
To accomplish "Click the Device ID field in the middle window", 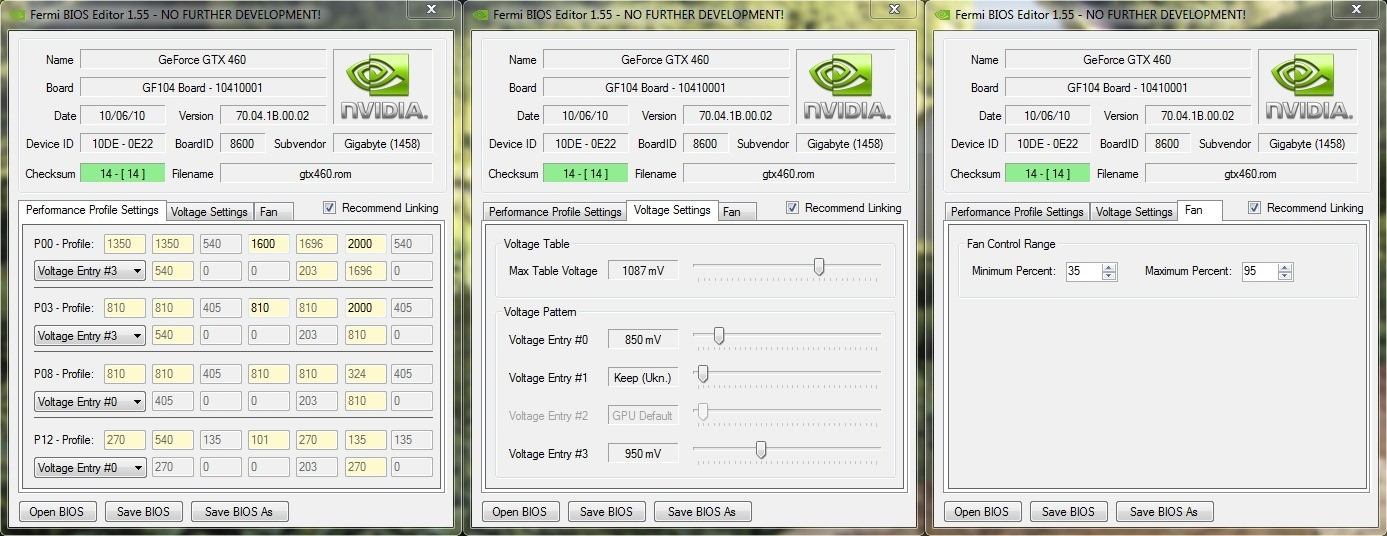I will click(585, 144).
